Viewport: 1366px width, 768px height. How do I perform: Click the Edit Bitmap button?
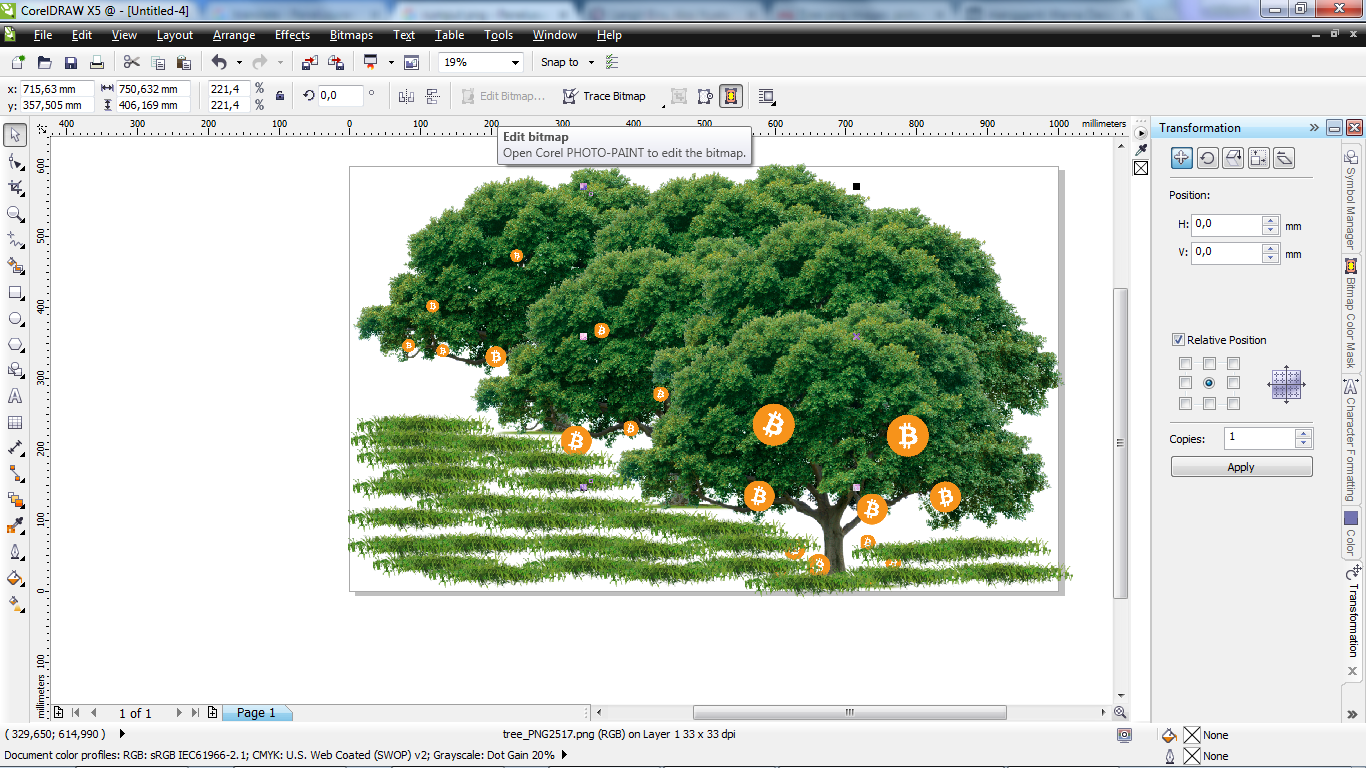pos(503,96)
